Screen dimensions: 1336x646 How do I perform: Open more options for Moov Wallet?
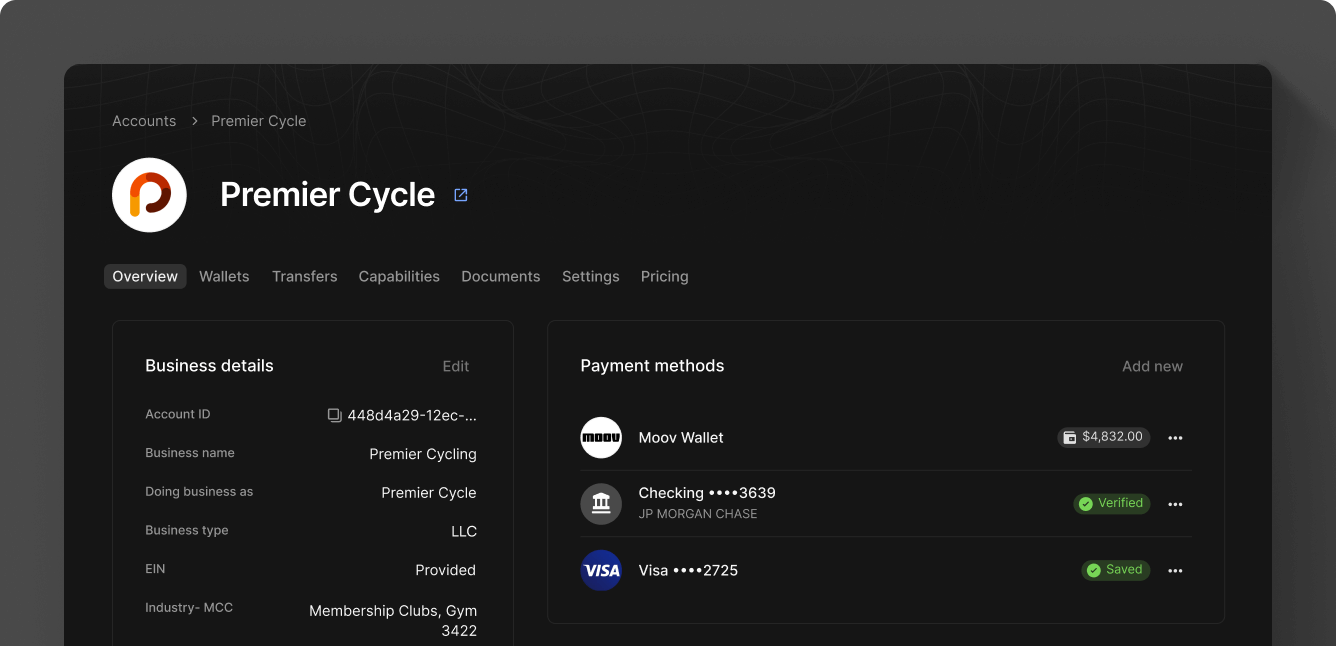pyautogui.click(x=1175, y=438)
